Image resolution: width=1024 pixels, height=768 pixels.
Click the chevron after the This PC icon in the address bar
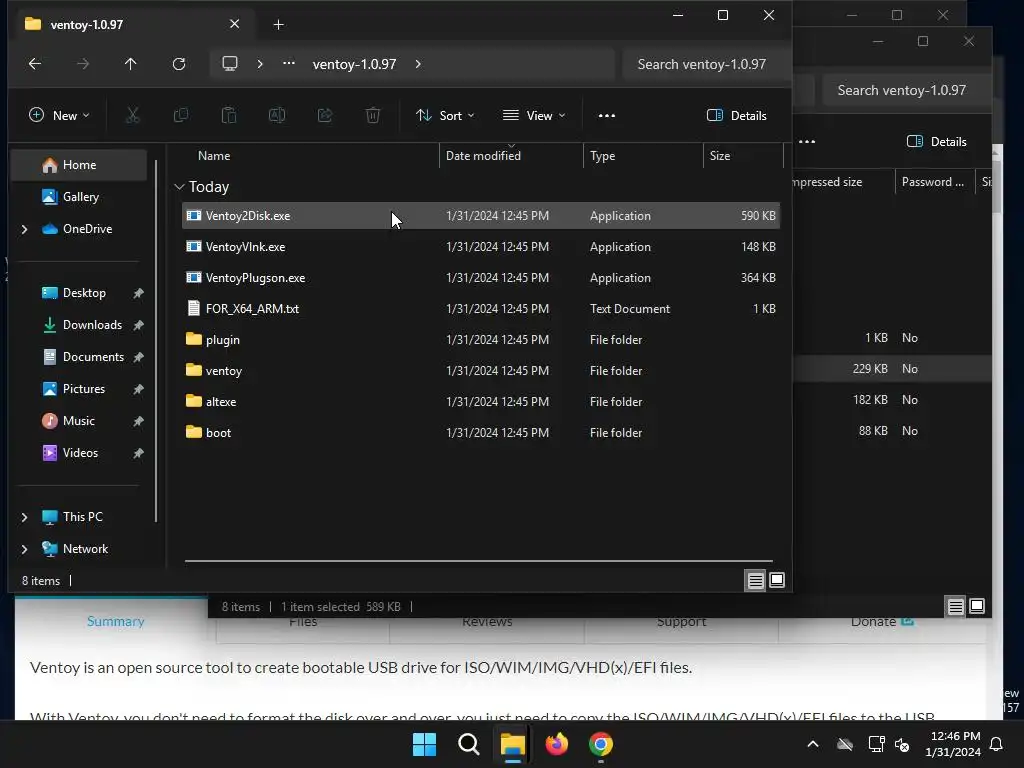(260, 64)
